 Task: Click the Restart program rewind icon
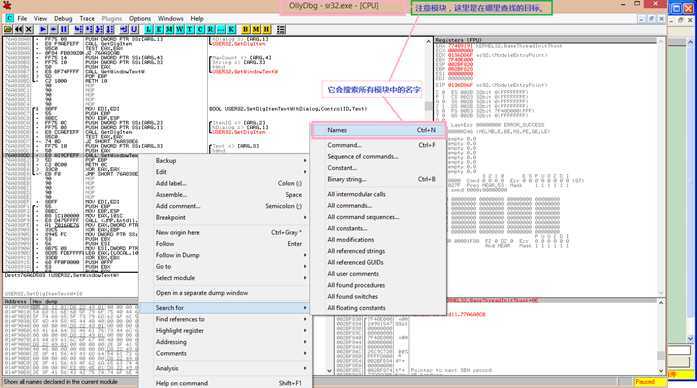18,29
